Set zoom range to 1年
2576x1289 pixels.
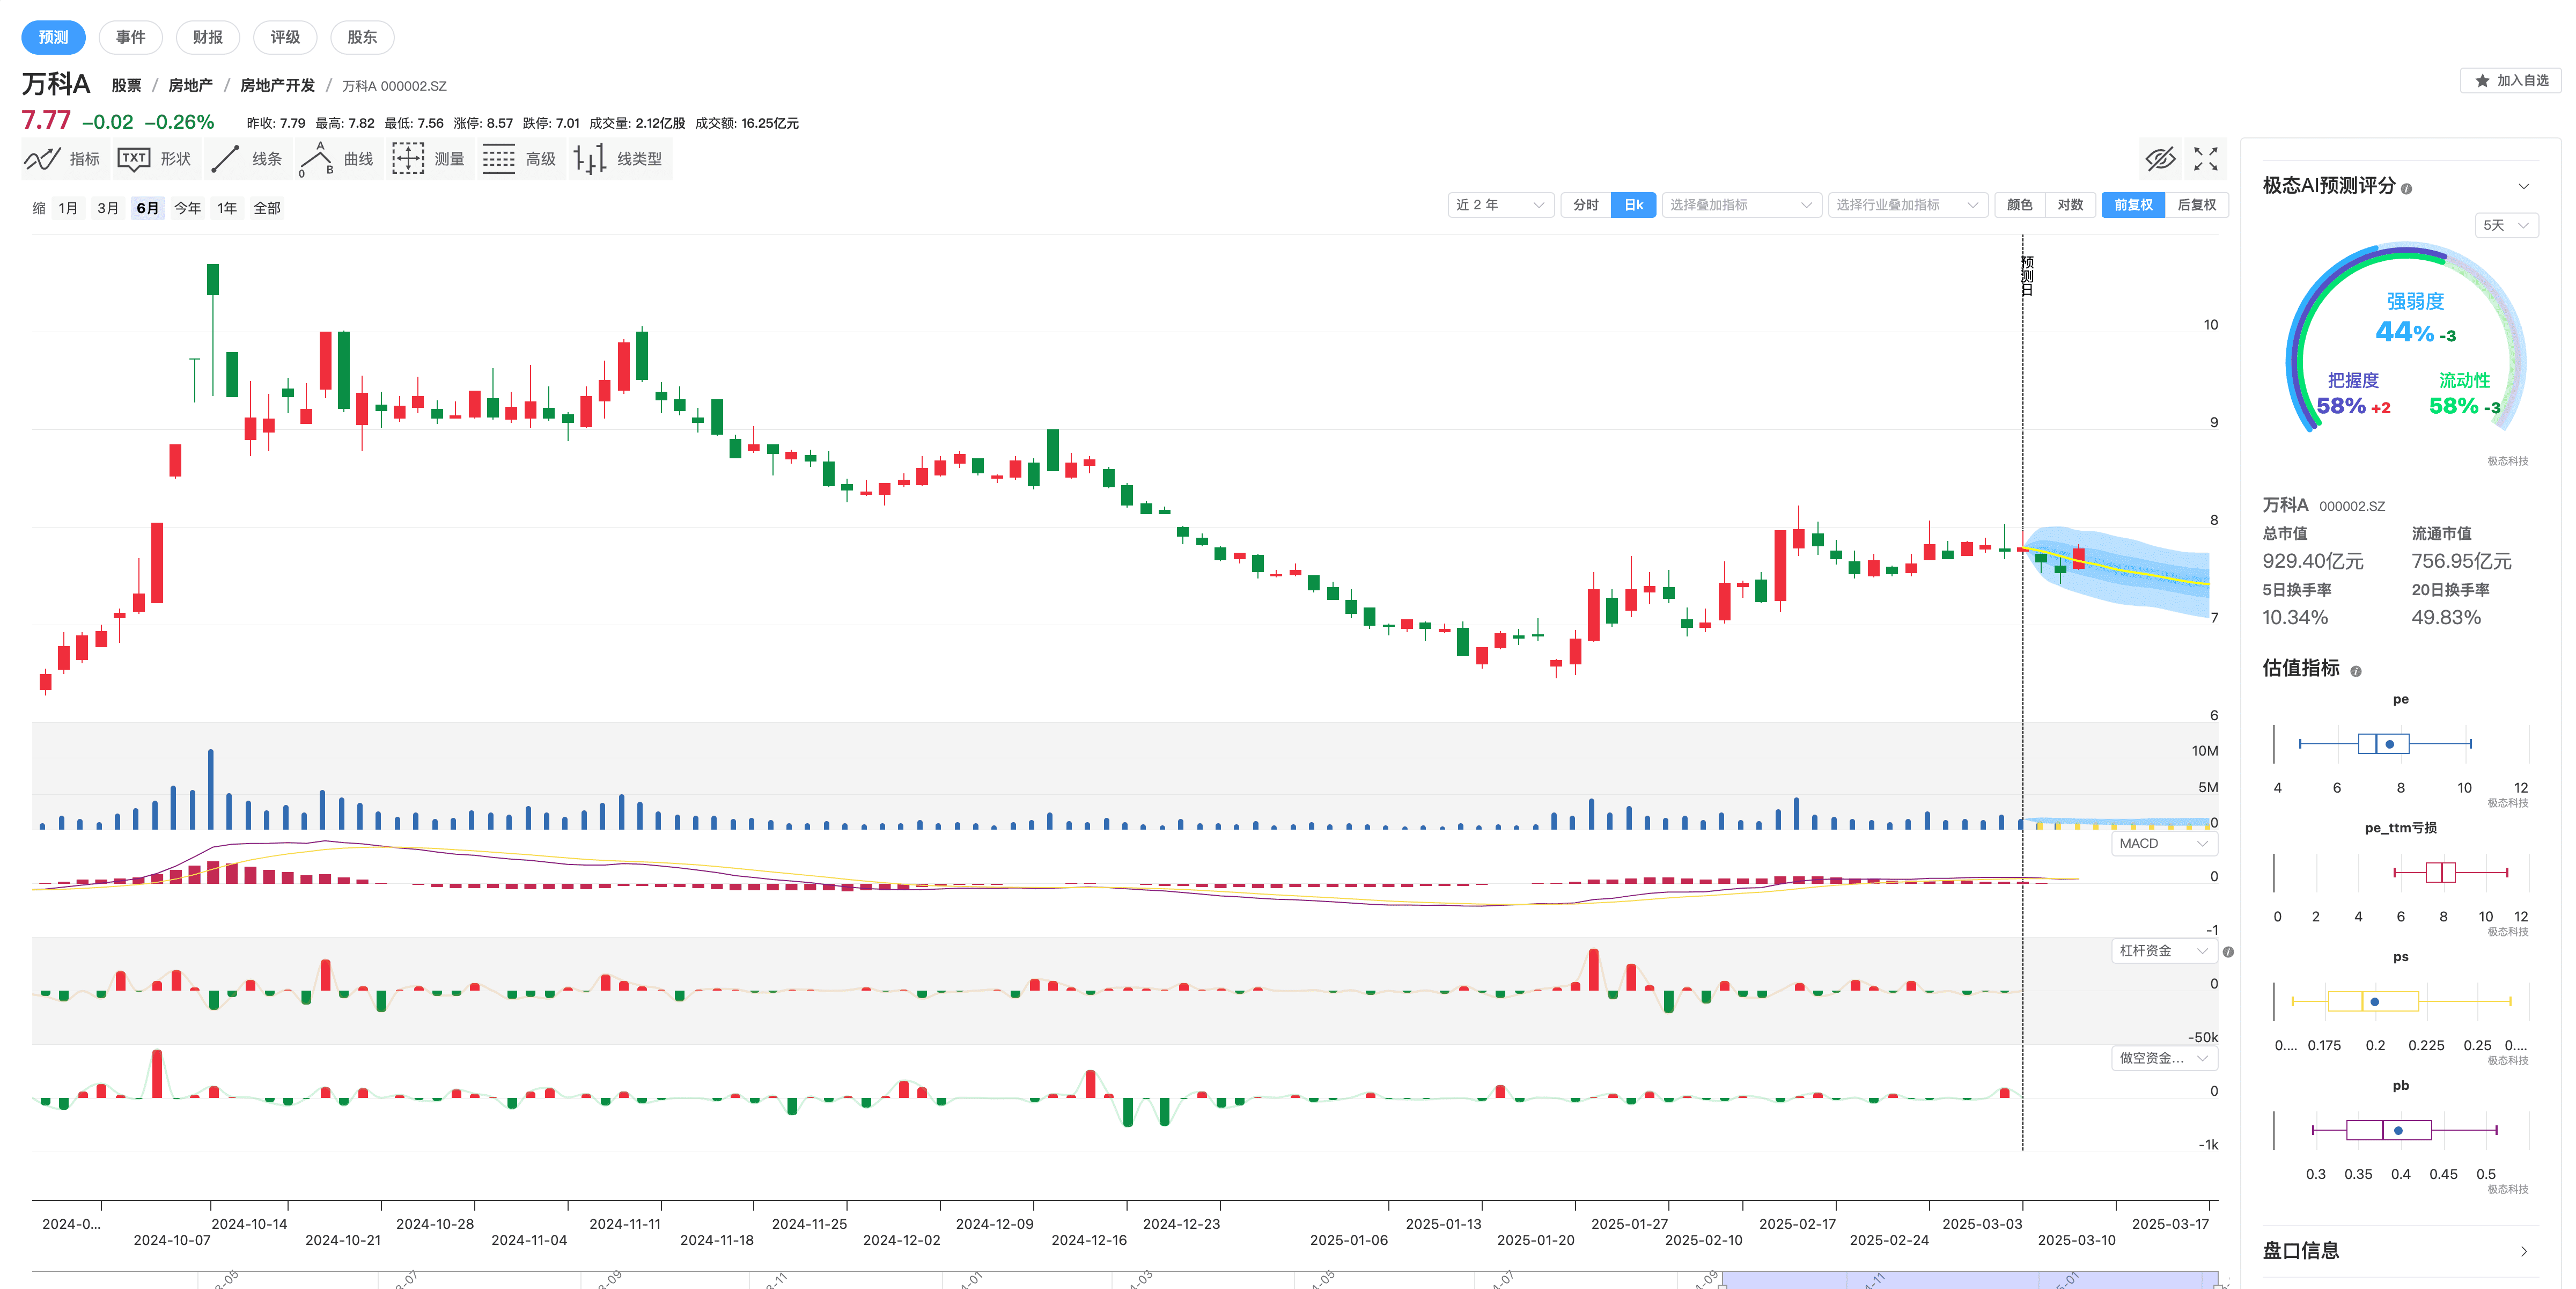[227, 208]
